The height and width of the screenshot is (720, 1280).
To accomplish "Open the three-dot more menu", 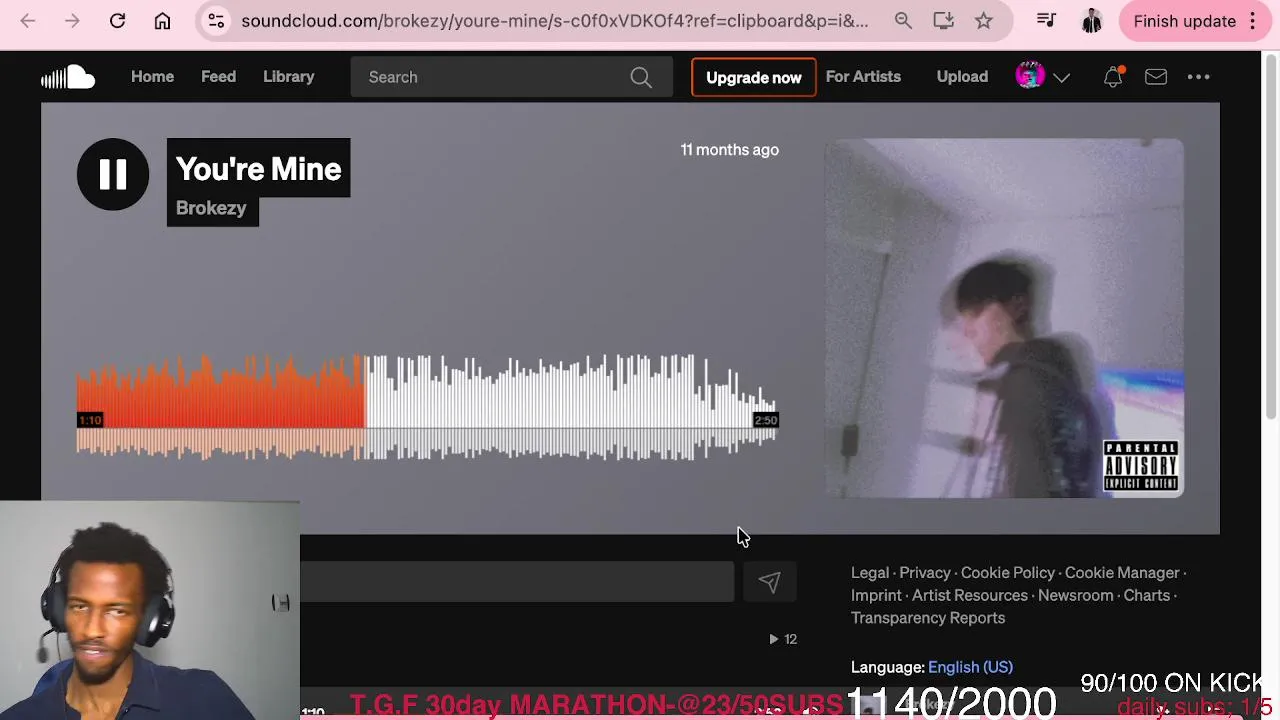I will click(x=1198, y=77).
